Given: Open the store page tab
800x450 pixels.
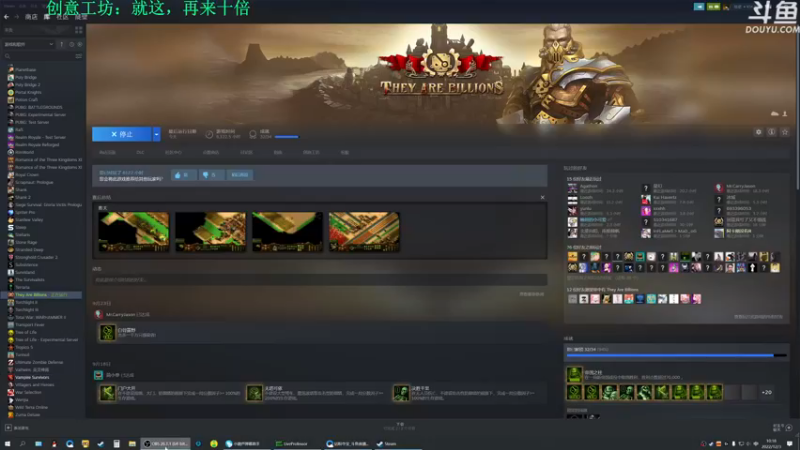Looking at the screenshot, I should pyautogui.click(x=107, y=153).
